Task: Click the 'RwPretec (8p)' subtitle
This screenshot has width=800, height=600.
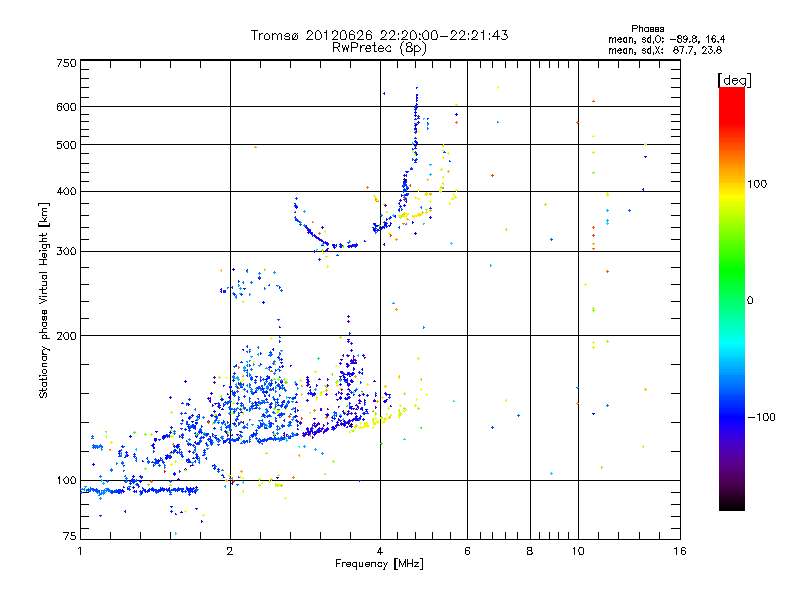Action: 379,48
